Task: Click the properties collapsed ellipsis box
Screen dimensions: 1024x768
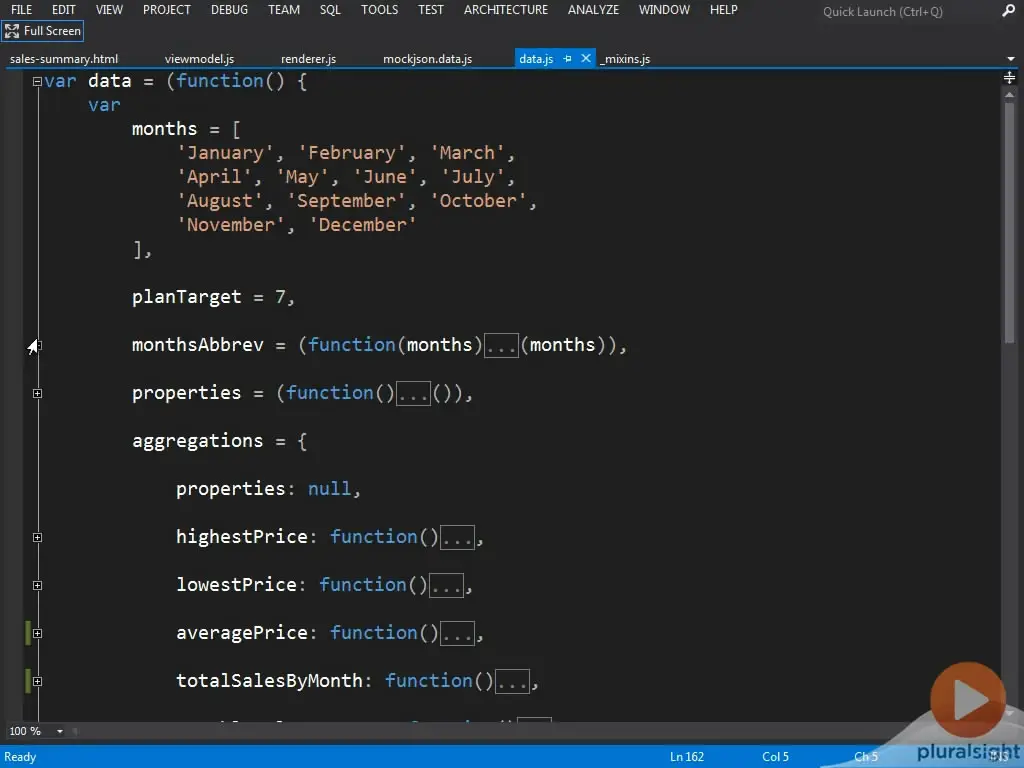Action: pos(413,394)
